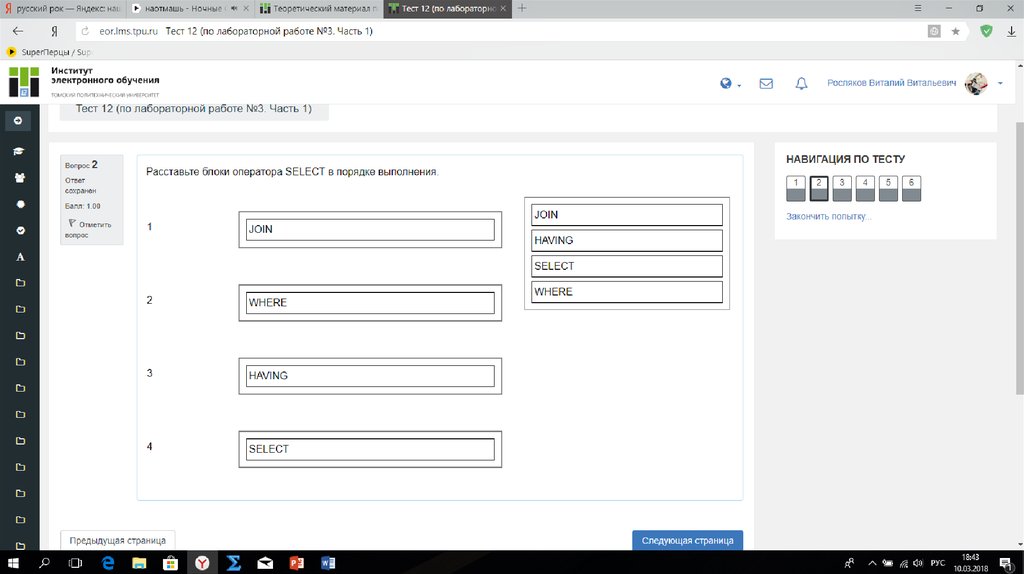Select the SELECT block in slot 4

click(x=370, y=449)
